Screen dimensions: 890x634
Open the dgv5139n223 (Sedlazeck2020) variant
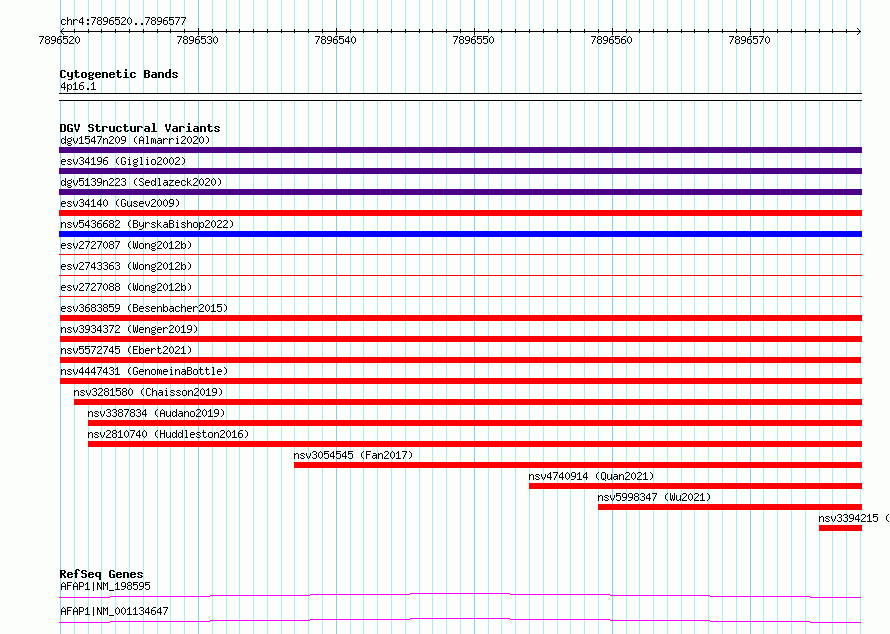460,192
